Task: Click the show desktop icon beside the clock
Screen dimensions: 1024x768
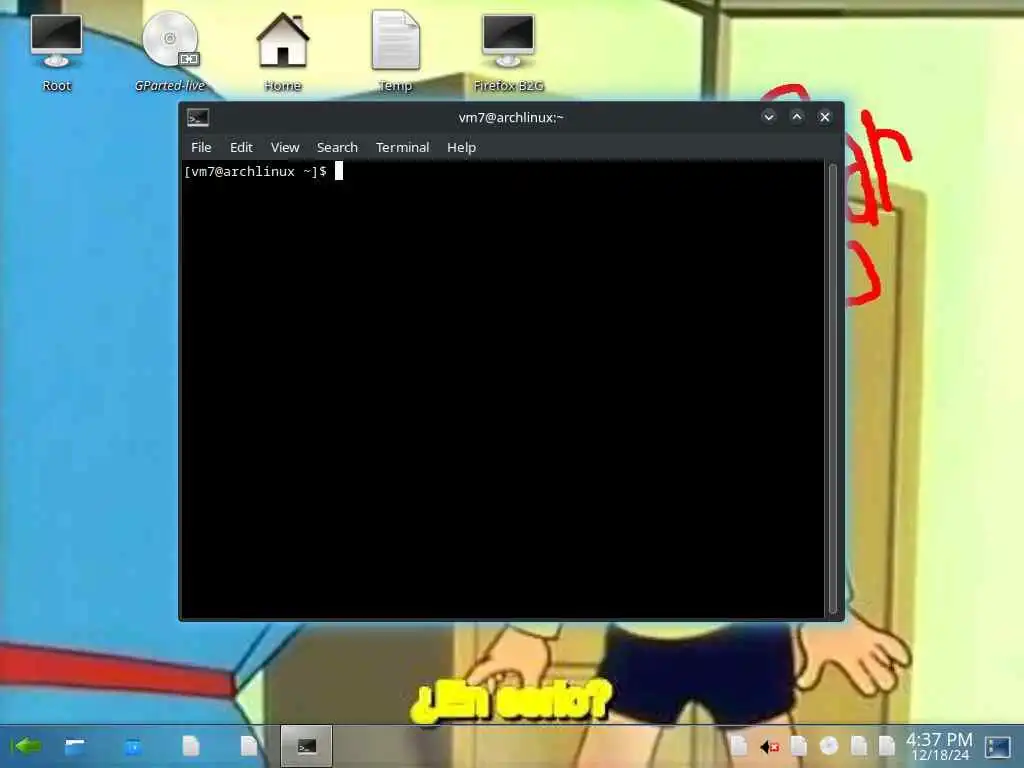Action: click(x=998, y=746)
